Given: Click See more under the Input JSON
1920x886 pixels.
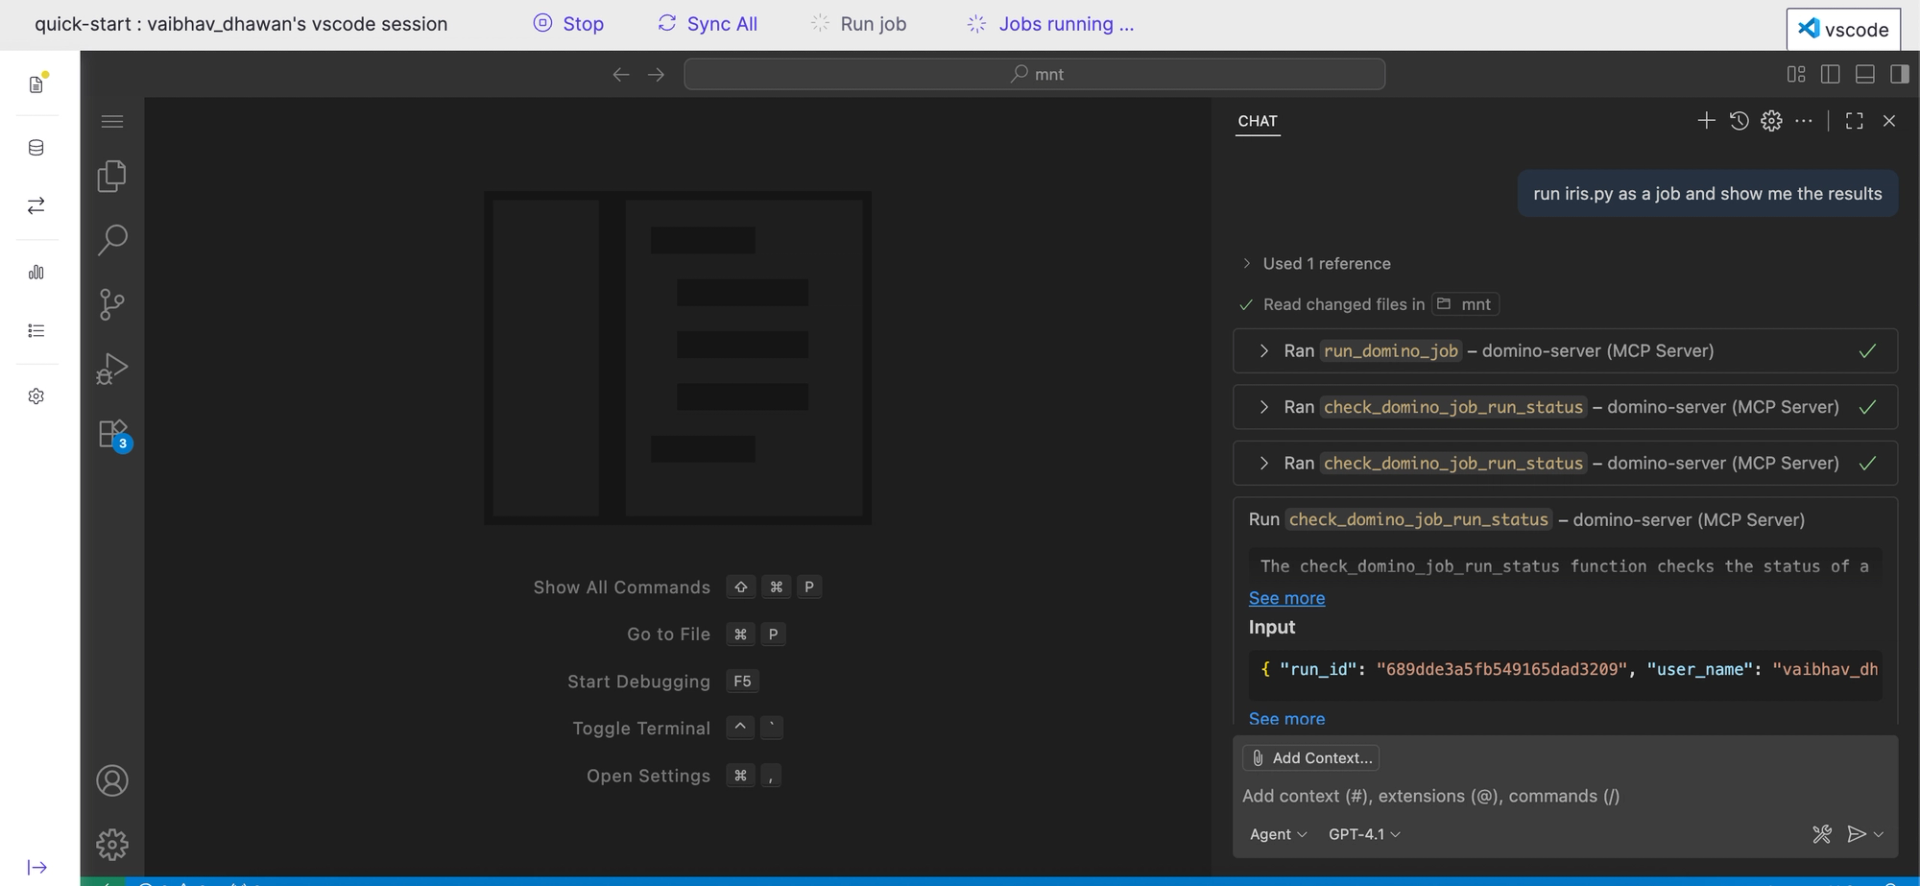Looking at the screenshot, I should pyautogui.click(x=1286, y=719).
